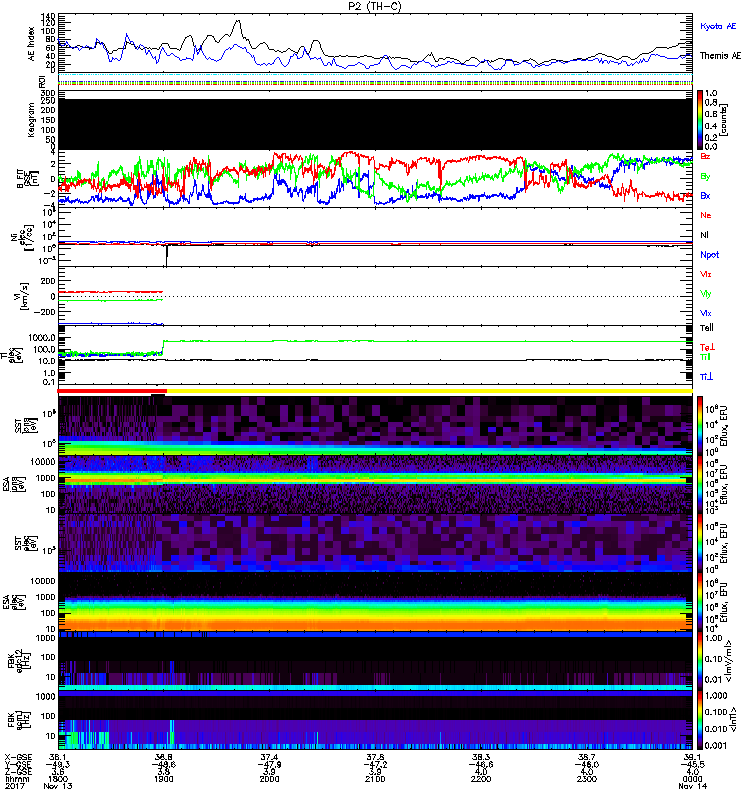Click the green Viy legend label

click(x=706, y=294)
